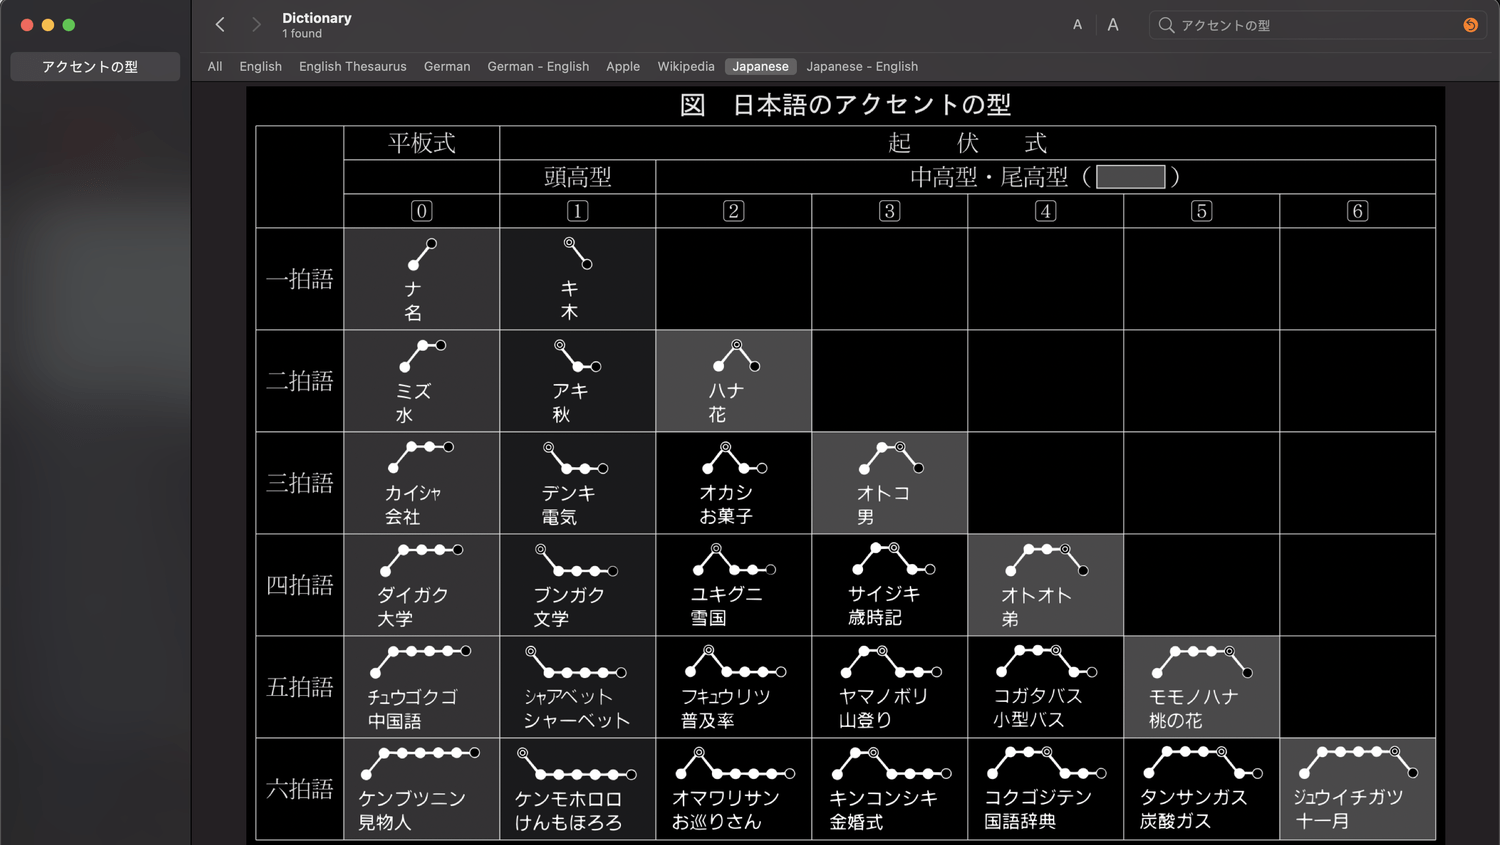The image size is (1500, 845).
Task: Open the English Thesaurus tab
Action: point(352,66)
